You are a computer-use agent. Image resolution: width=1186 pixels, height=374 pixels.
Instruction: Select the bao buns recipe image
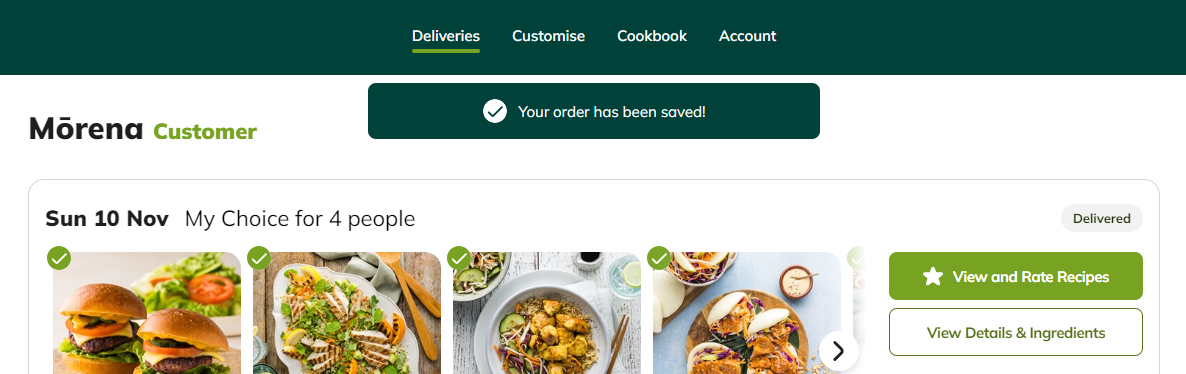pyautogui.click(x=747, y=313)
